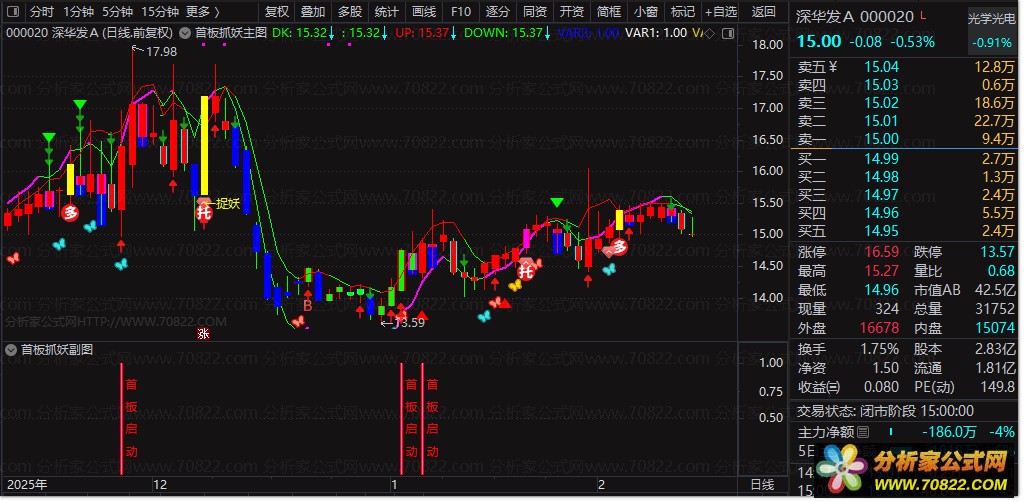This screenshot has height=501, width=1024.
Task: Open the 复权 adjustment option
Action: (x=277, y=11)
